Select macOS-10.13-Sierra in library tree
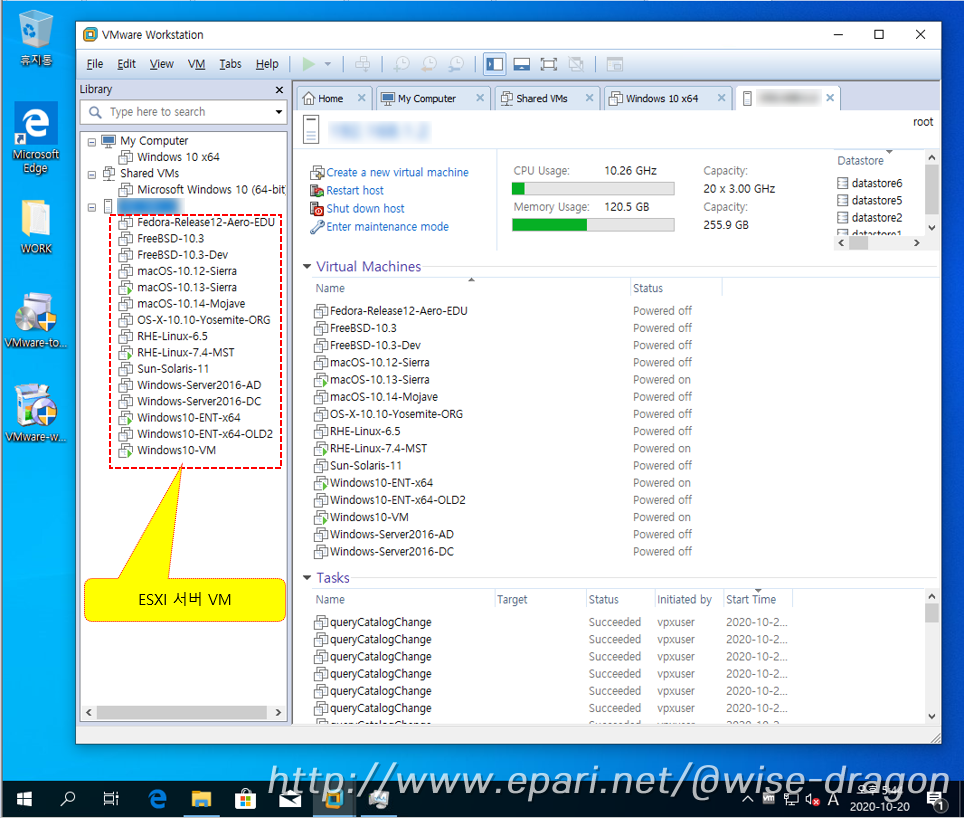The image size is (964, 818). [187, 287]
